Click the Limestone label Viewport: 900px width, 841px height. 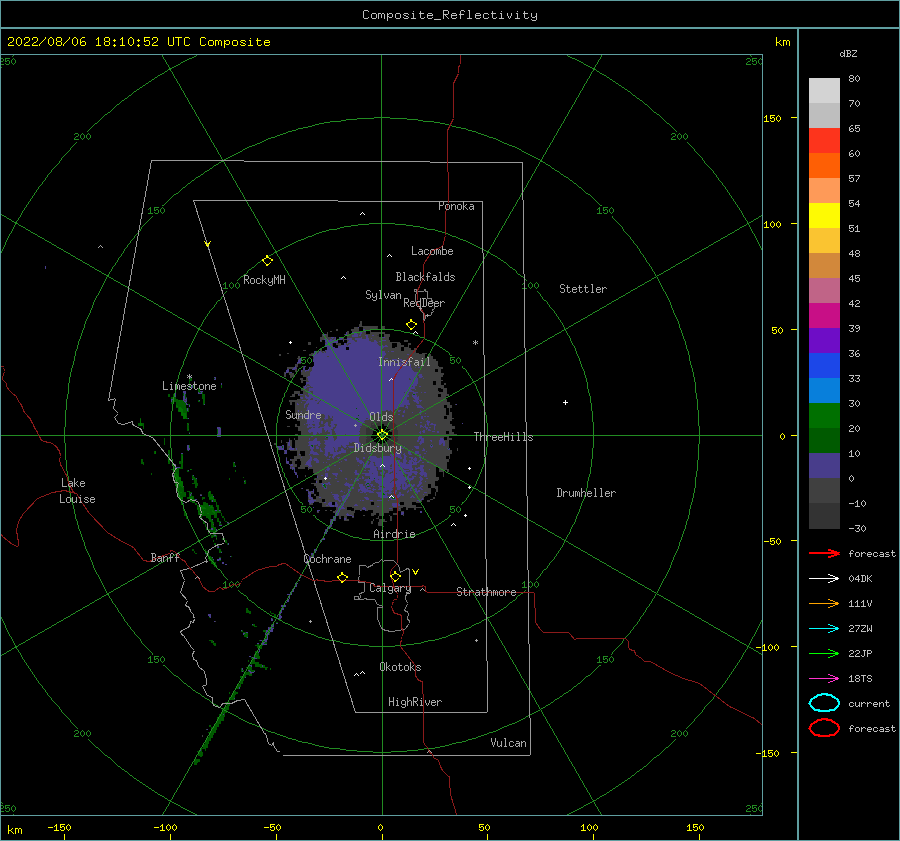(x=189, y=386)
